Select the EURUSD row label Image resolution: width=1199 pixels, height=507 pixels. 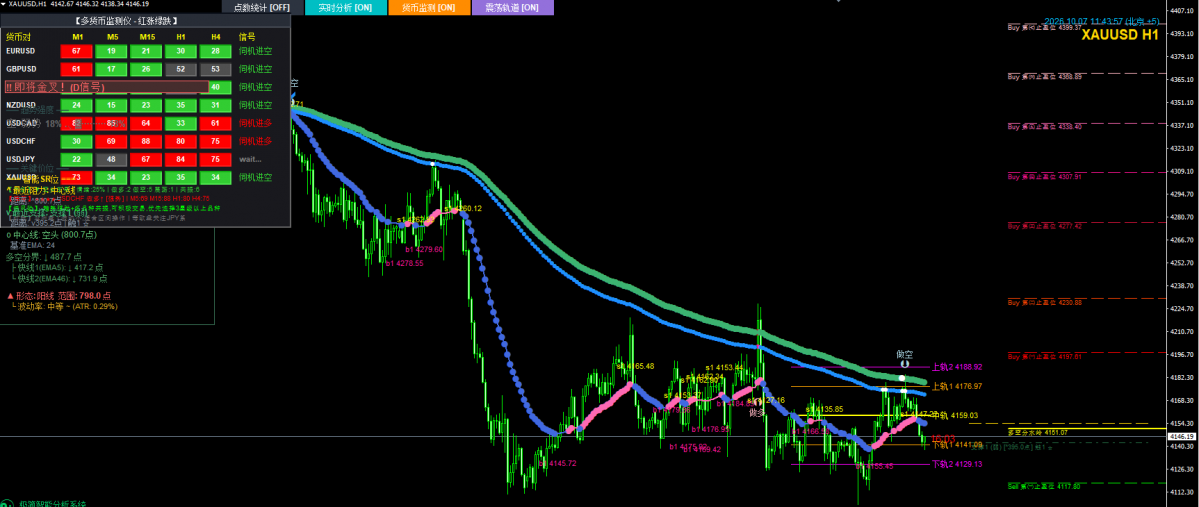coord(21,51)
